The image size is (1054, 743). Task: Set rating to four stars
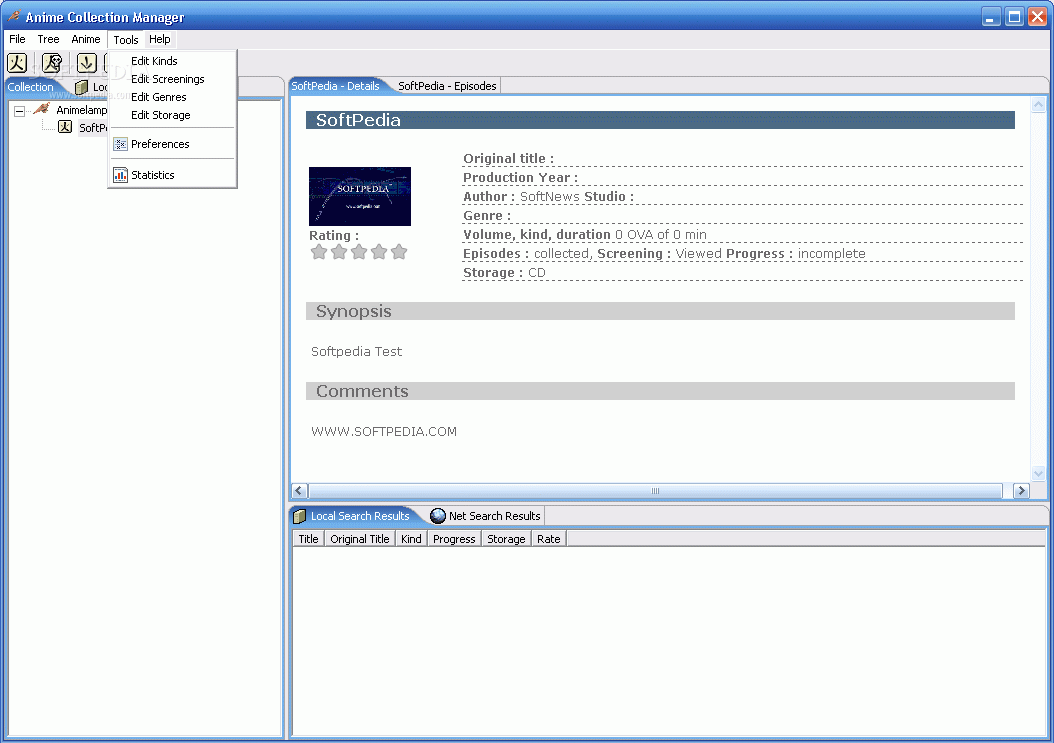pos(379,252)
